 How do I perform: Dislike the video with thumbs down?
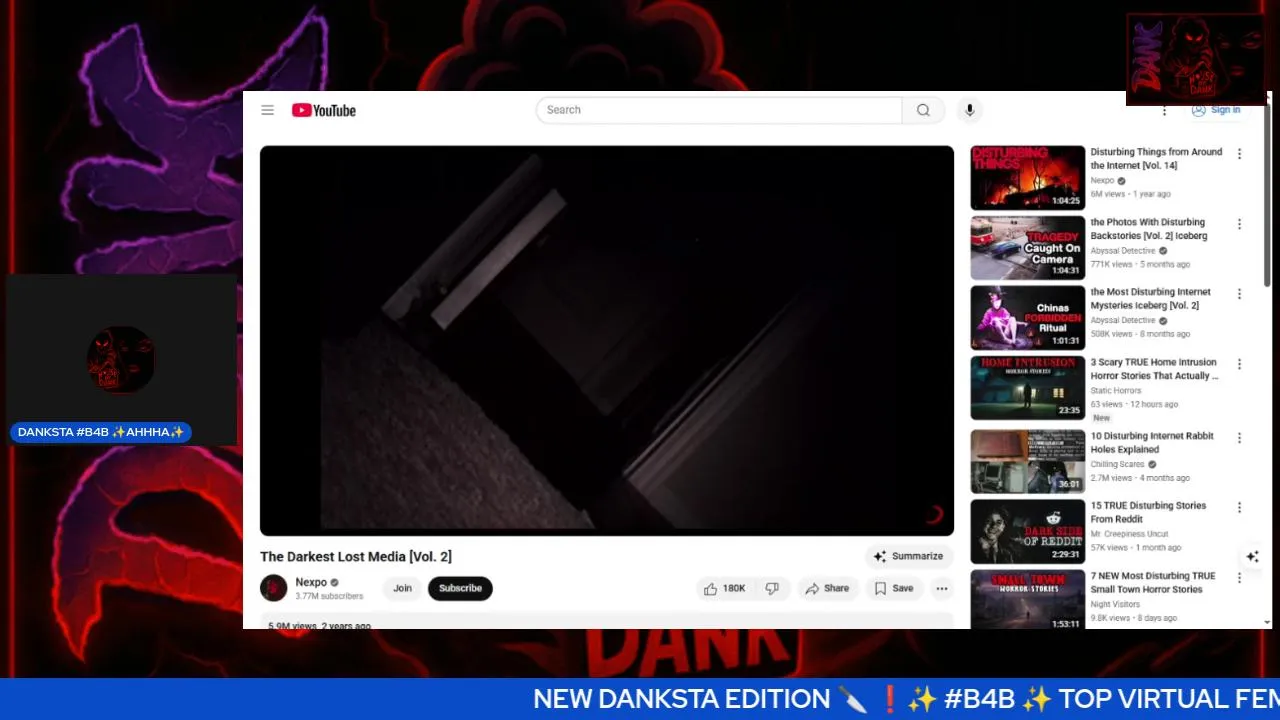pos(772,588)
